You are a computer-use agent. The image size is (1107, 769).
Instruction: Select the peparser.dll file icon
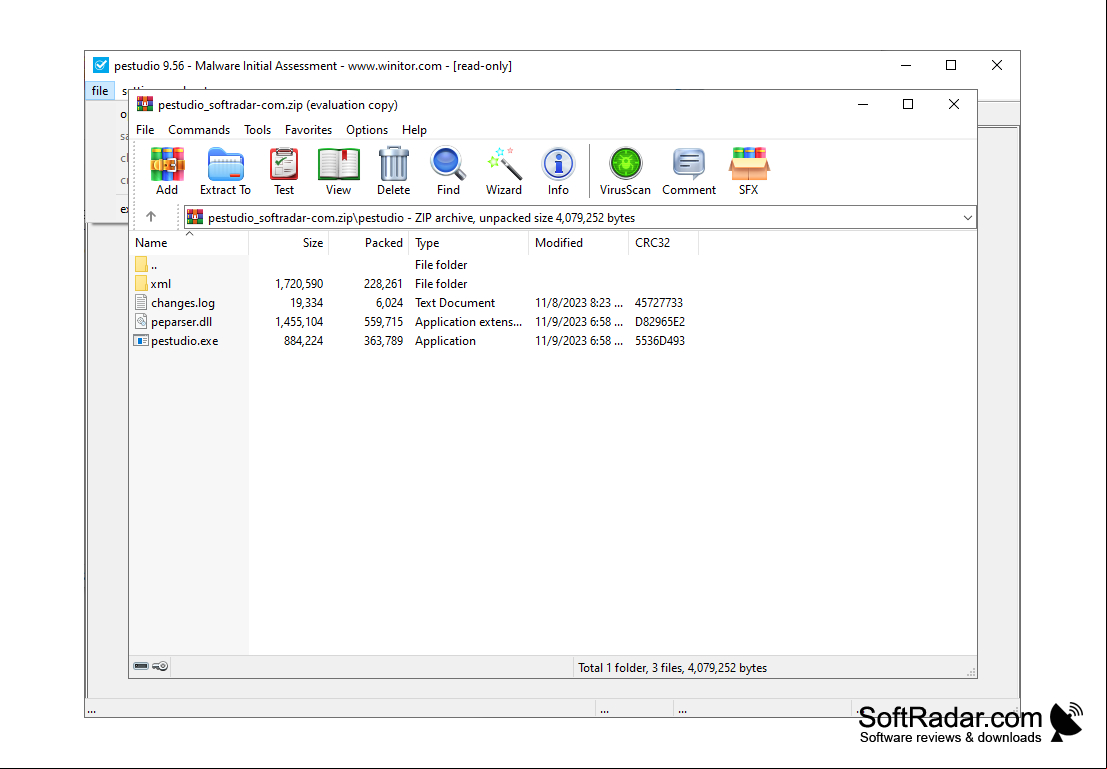click(141, 321)
